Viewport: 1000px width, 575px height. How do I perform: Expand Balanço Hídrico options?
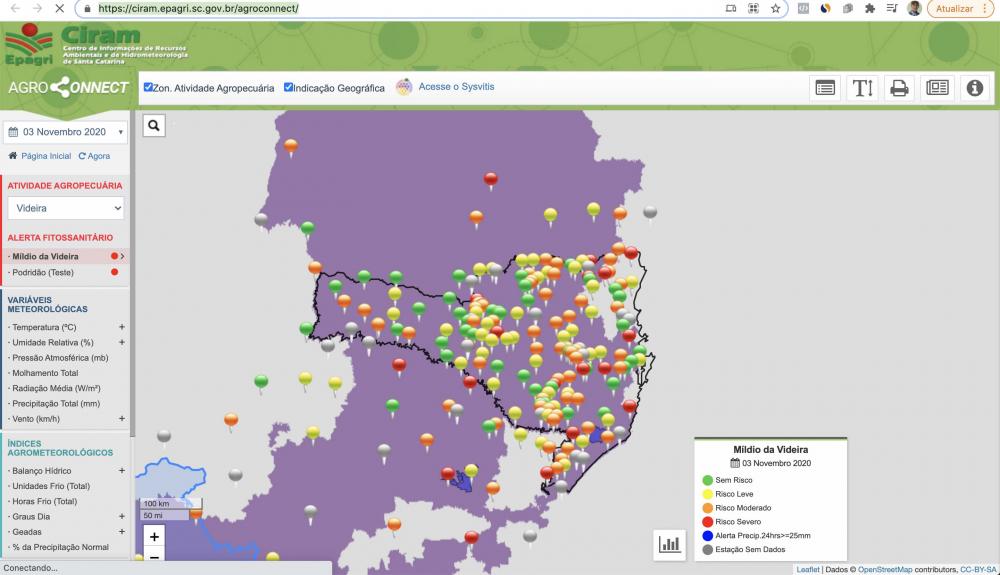[121, 470]
